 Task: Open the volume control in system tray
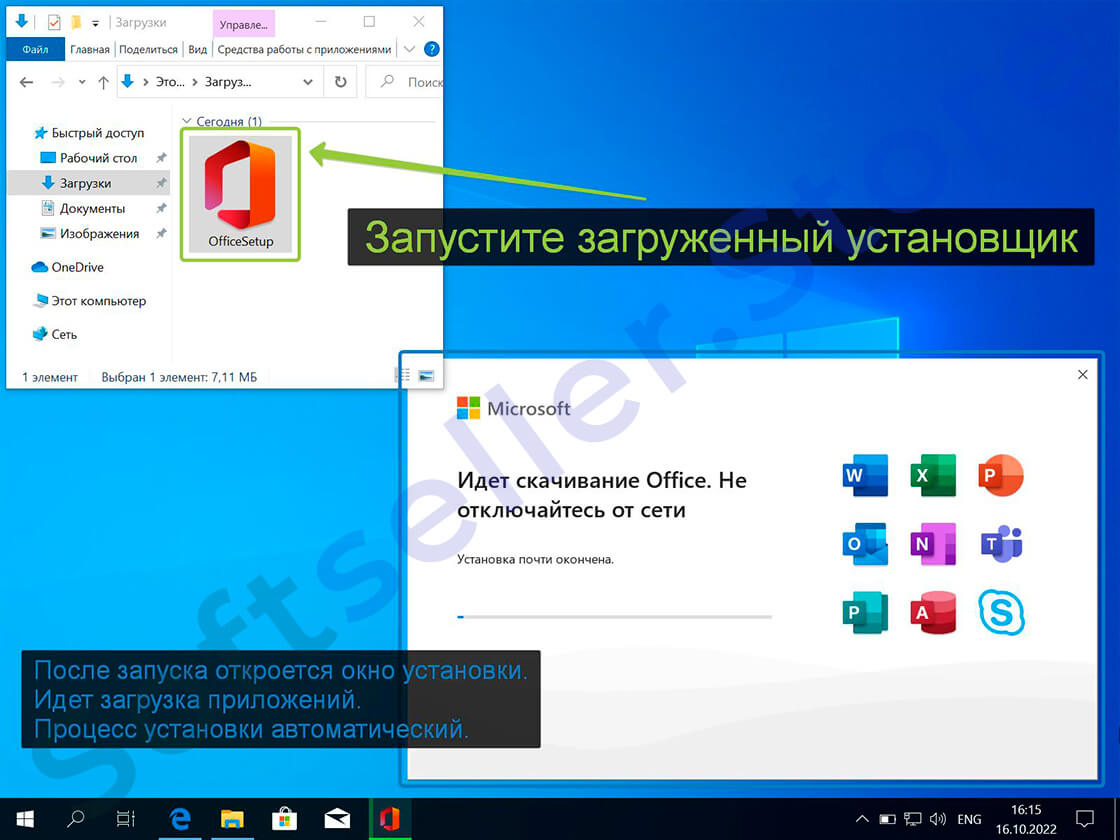point(938,819)
